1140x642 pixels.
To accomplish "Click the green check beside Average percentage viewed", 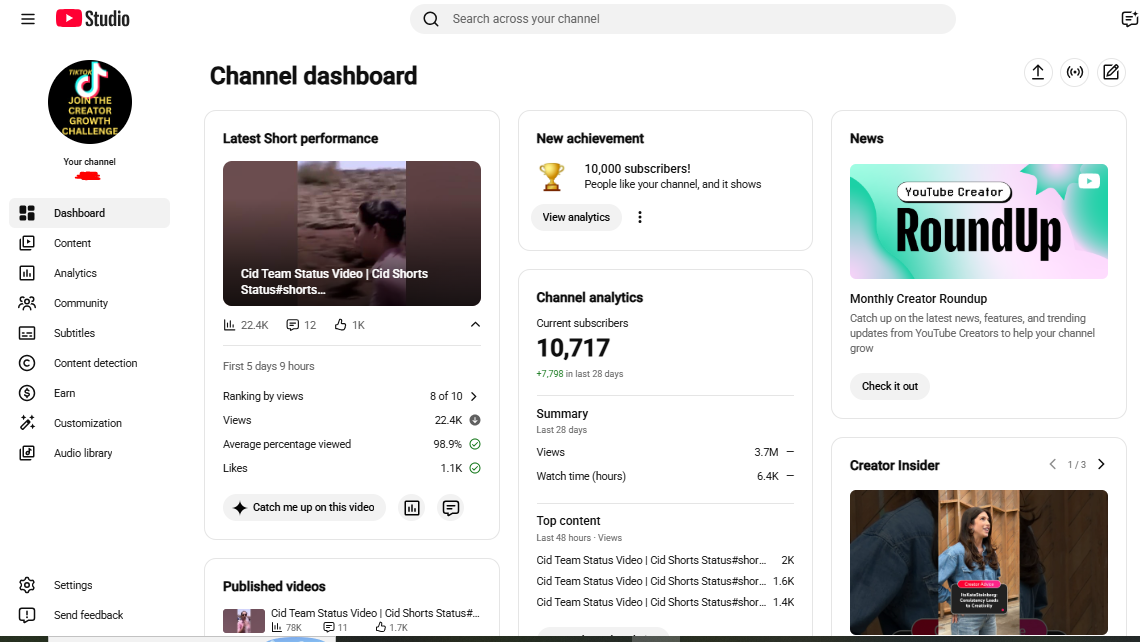I will tap(475, 444).
